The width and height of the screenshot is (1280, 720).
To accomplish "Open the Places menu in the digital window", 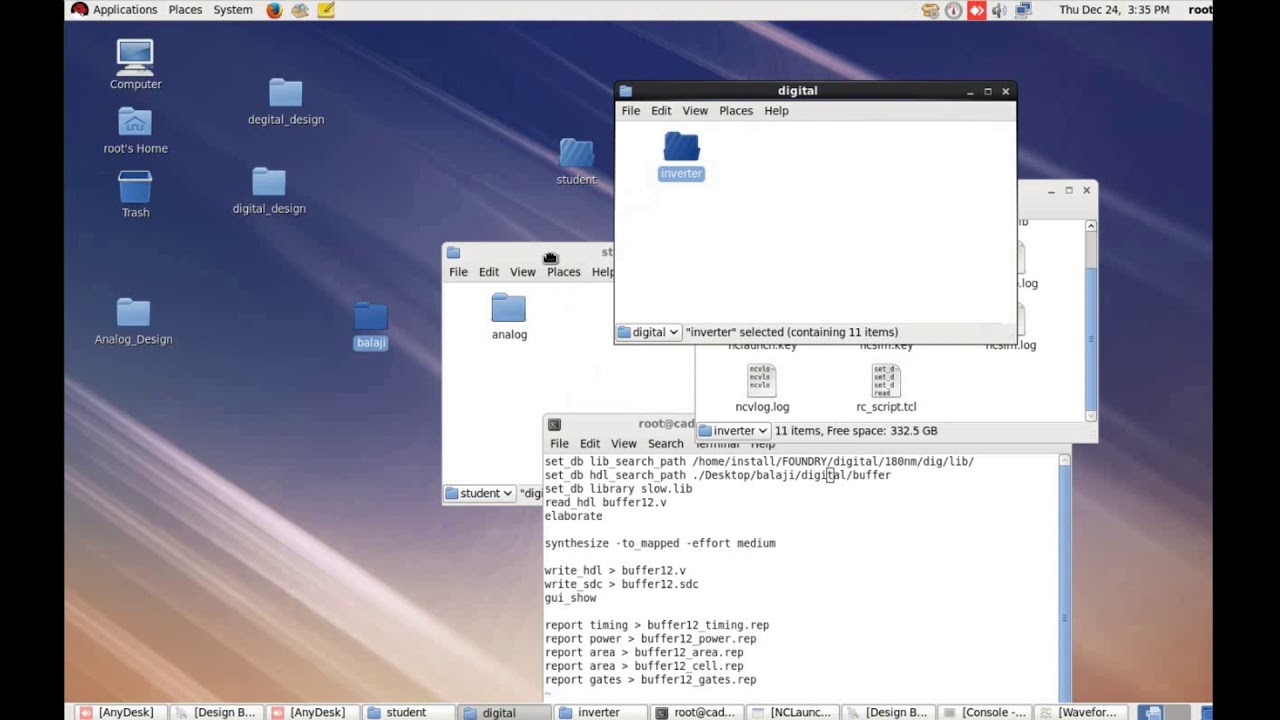I will pyautogui.click(x=736, y=111).
